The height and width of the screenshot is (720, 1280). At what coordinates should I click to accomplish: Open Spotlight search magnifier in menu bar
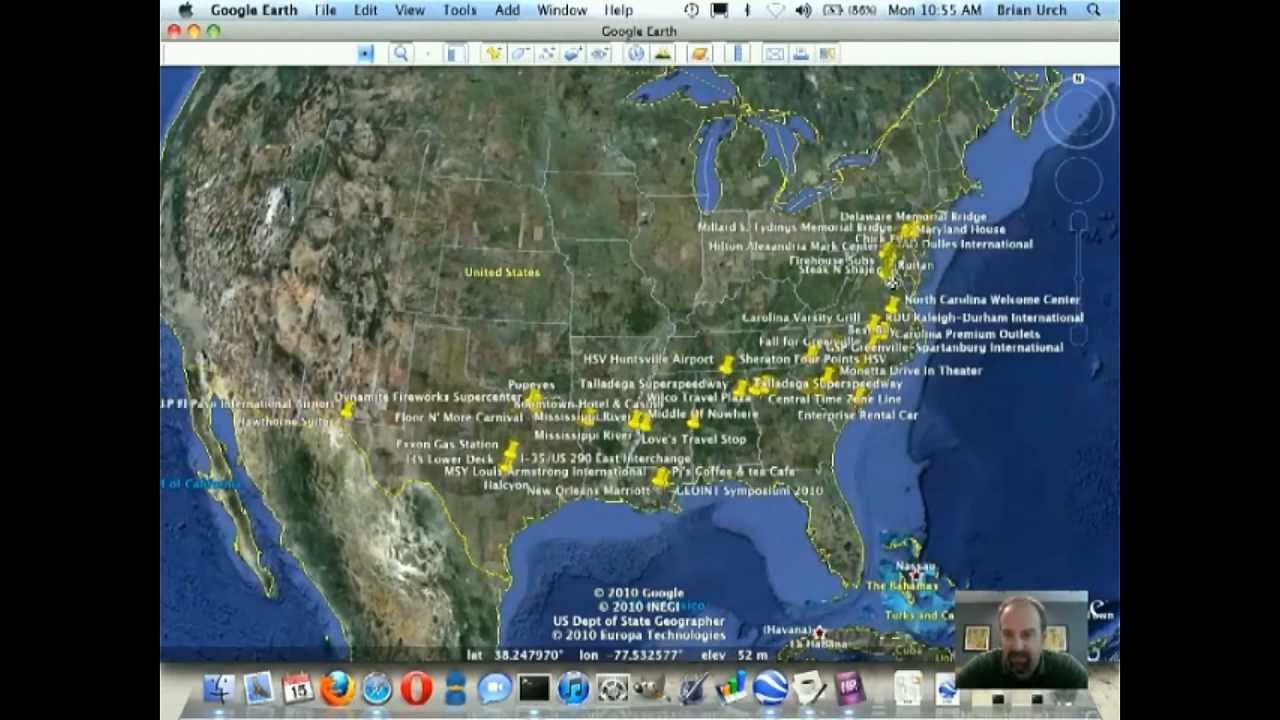(x=1094, y=10)
